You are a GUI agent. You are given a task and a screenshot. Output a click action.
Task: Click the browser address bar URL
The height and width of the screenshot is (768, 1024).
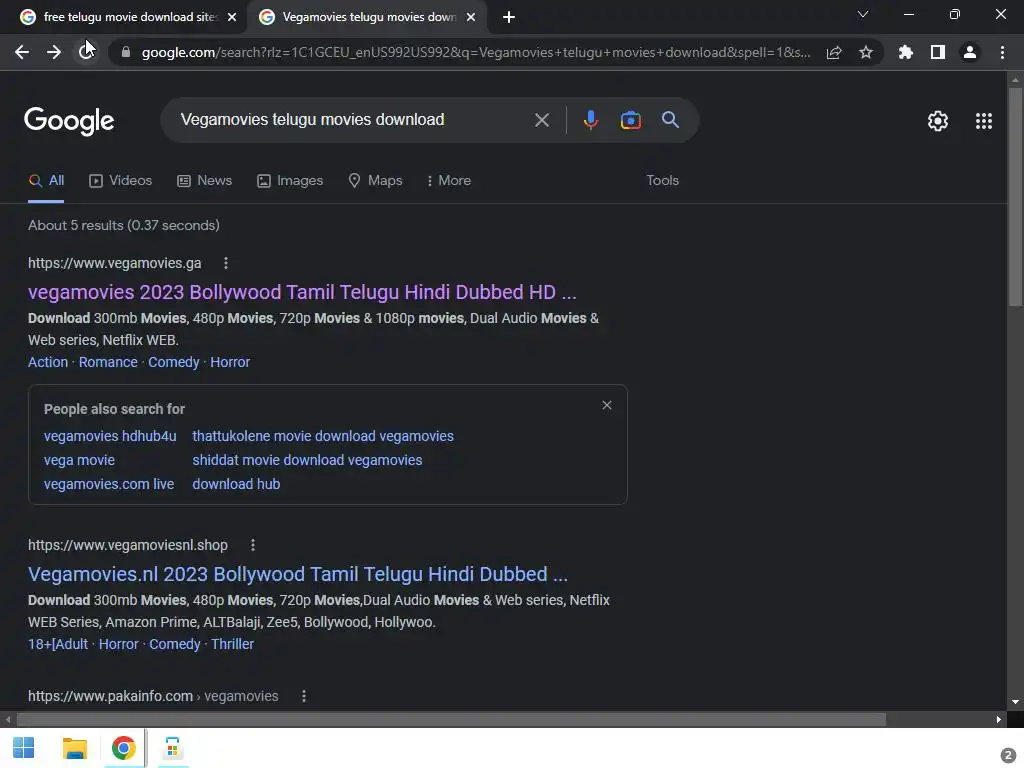(x=475, y=52)
